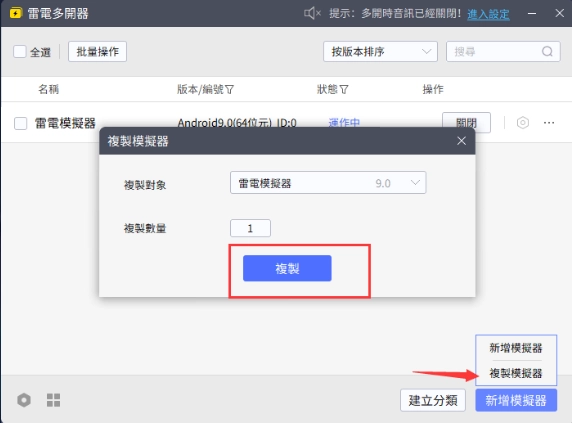Click into the 搜尋 search field
The image size is (572, 423).
pyautogui.click(x=503, y=51)
